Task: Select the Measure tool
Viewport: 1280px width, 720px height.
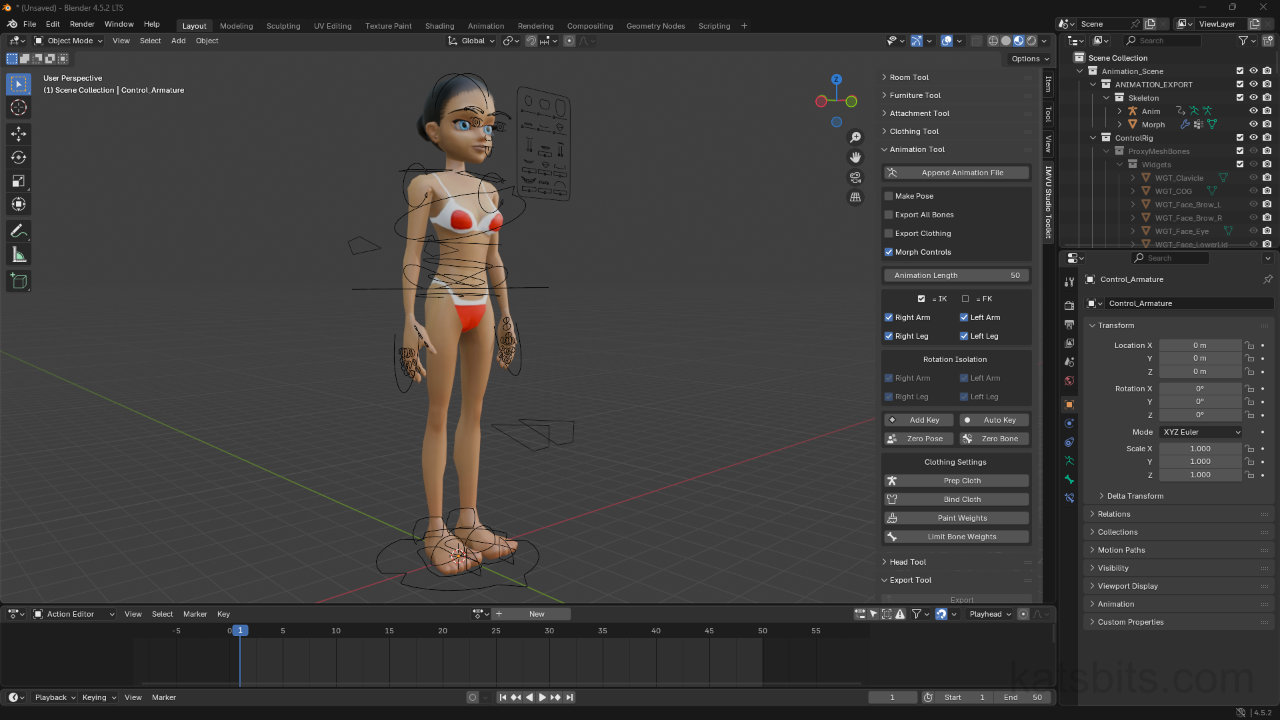Action: [18, 255]
